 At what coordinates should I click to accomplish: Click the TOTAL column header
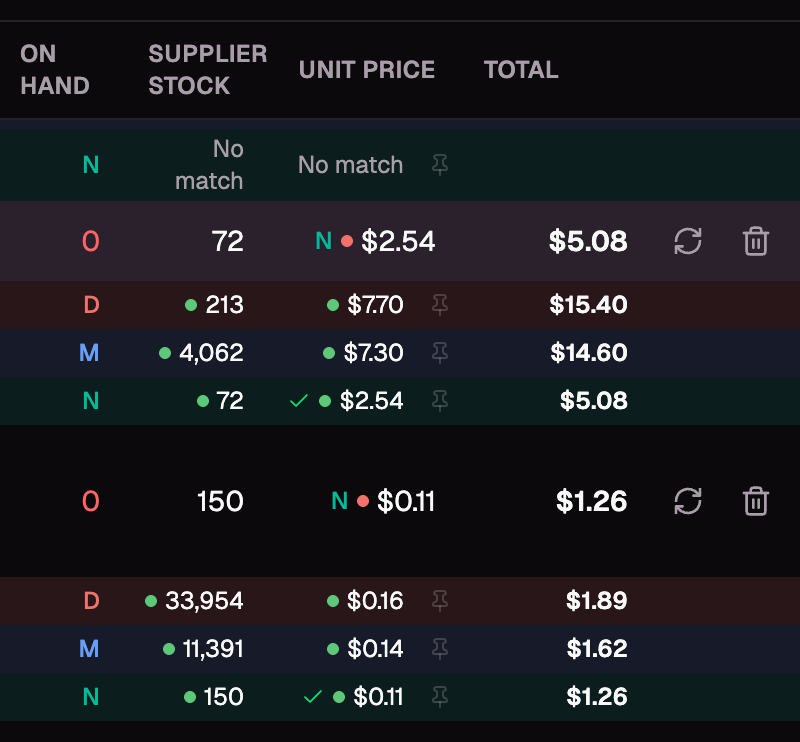520,70
